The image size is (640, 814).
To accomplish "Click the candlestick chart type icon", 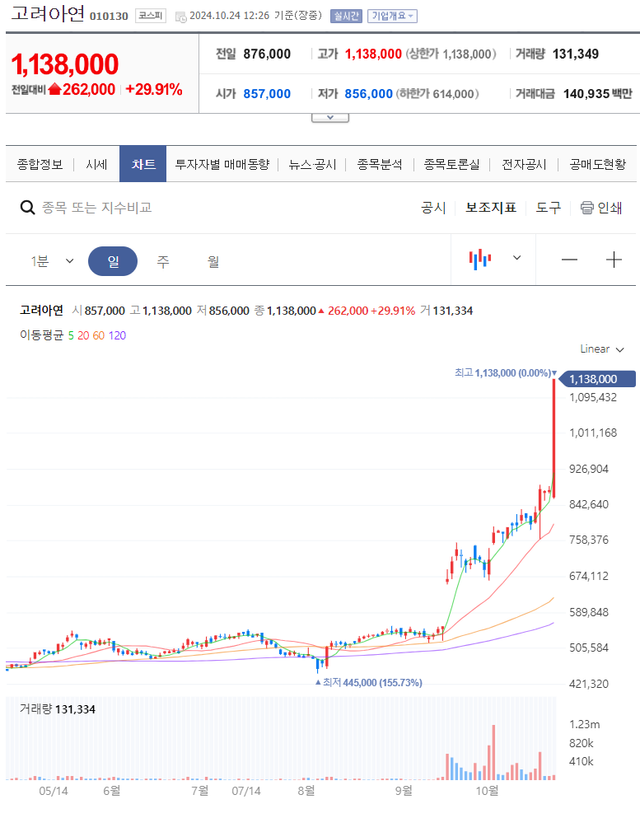I will point(481,259).
